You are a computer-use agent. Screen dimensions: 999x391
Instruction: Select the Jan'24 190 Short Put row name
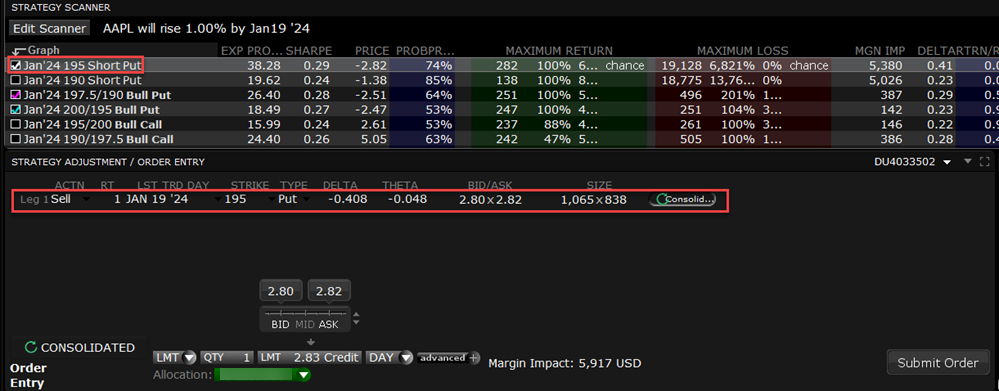pos(82,80)
